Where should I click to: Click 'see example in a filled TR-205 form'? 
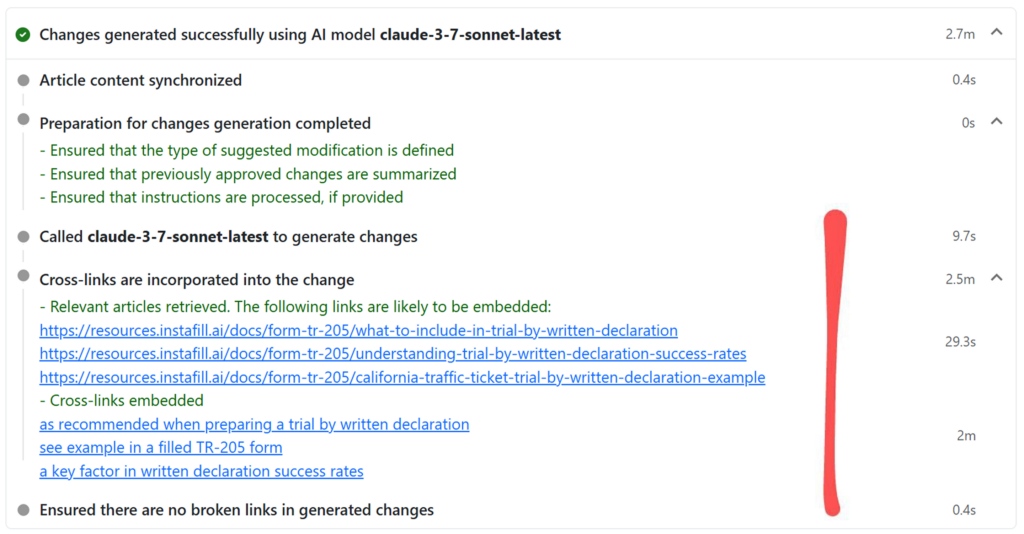[161, 448]
